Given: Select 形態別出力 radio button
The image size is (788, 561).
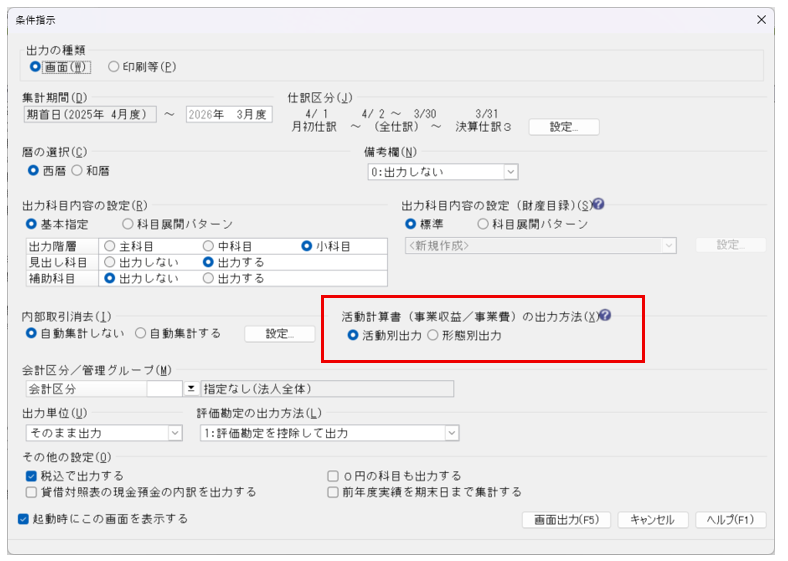Looking at the screenshot, I should point(433,336).
